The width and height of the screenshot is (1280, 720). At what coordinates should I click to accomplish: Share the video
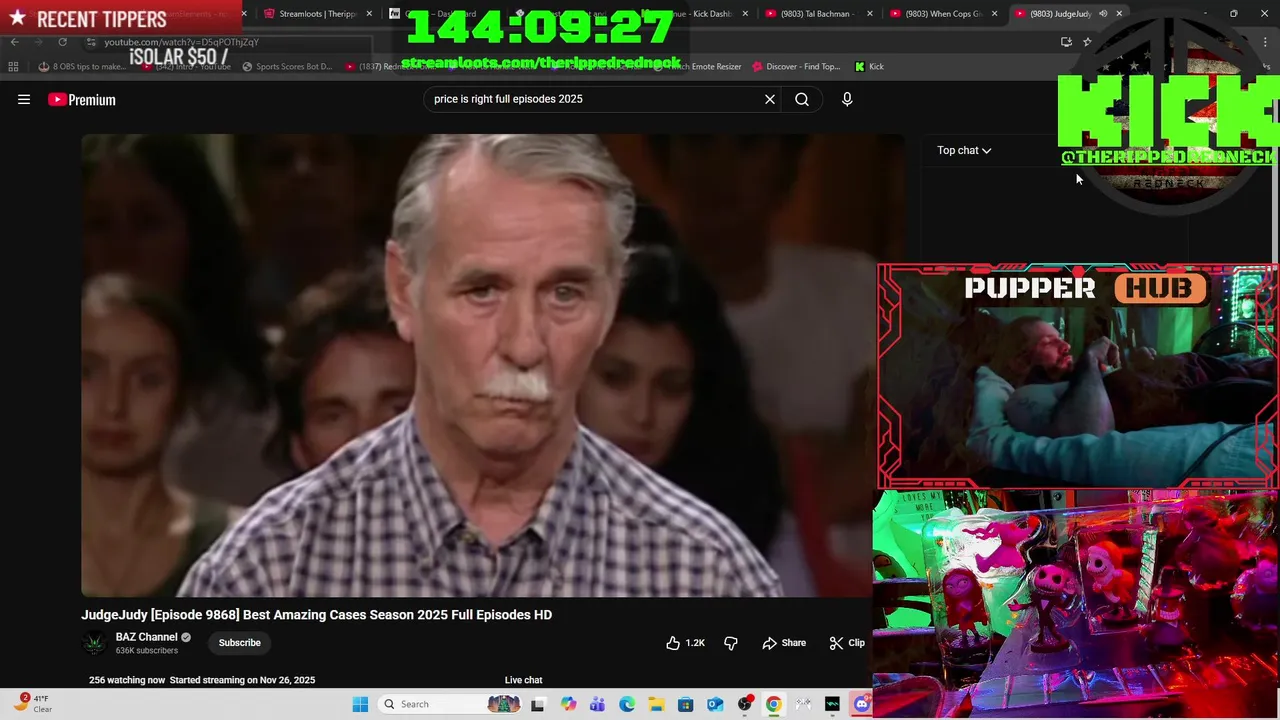pos(784,643)
